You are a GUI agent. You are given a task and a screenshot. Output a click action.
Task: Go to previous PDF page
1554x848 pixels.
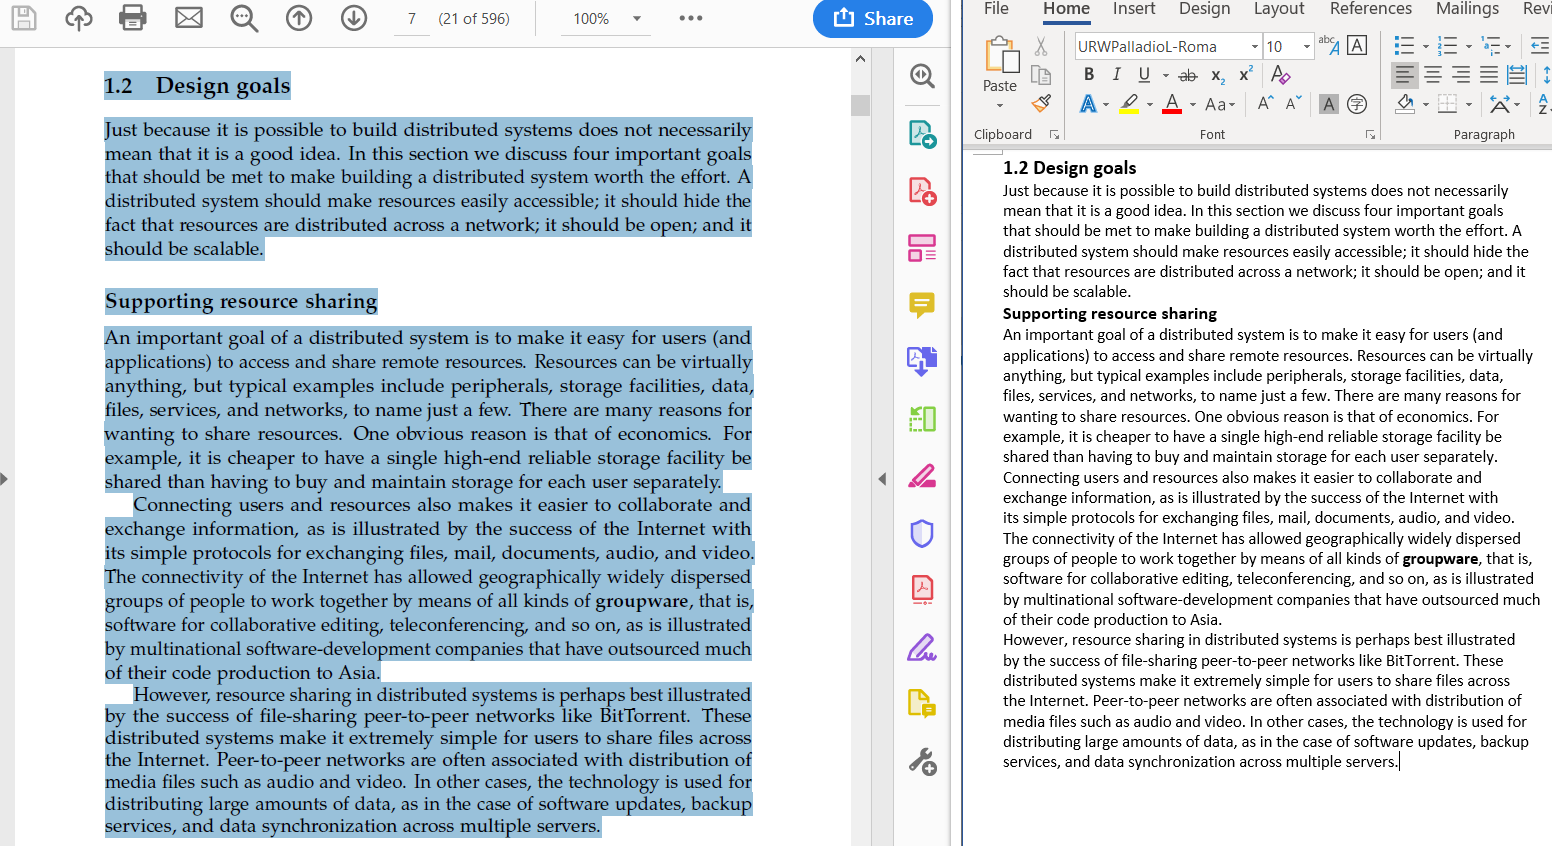tap(299, 17)
